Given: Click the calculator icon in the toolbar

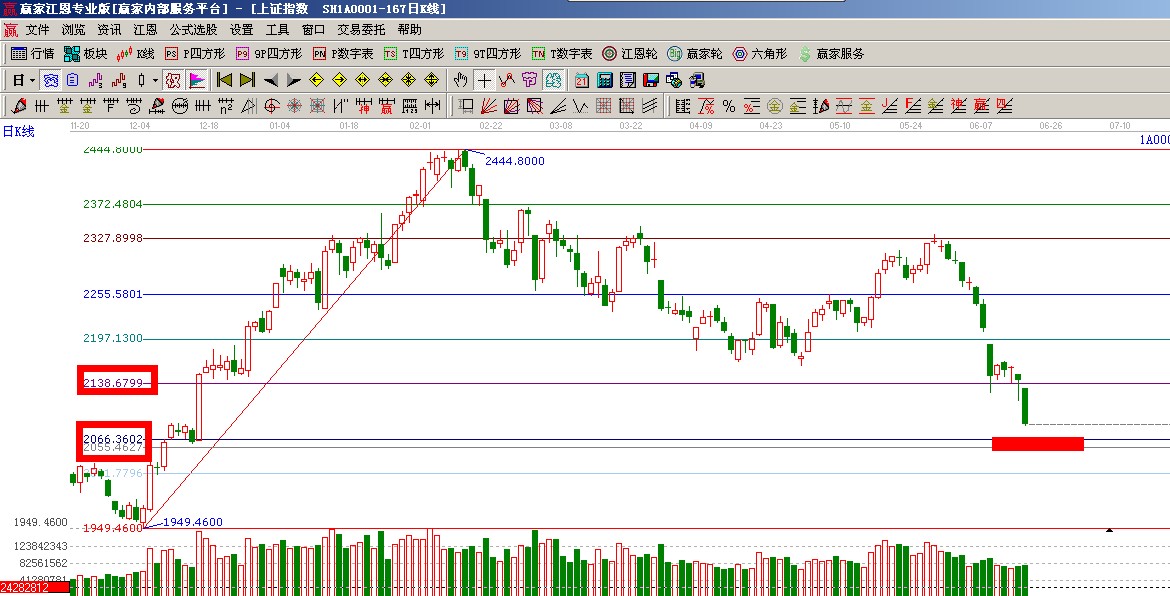Looking at the screenshot, I should point(605,80).
